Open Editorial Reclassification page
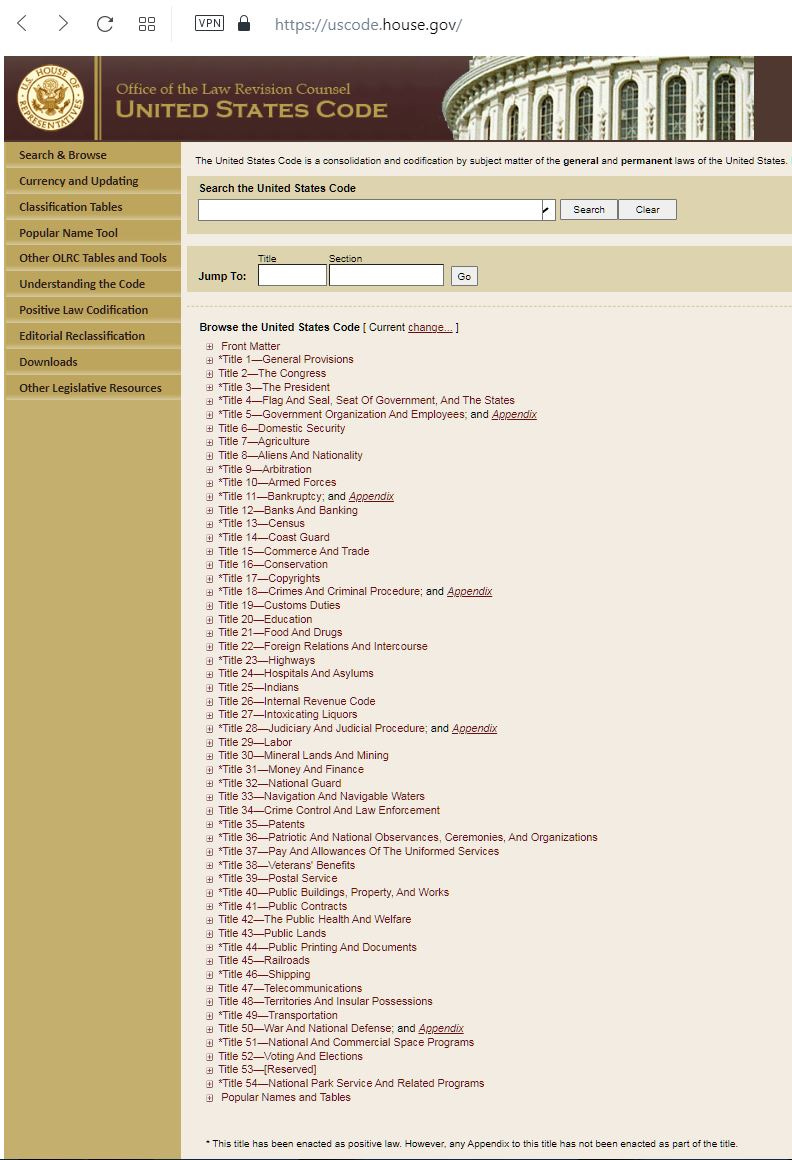This screenshot has width=792, height=1160. pos(92,335)
